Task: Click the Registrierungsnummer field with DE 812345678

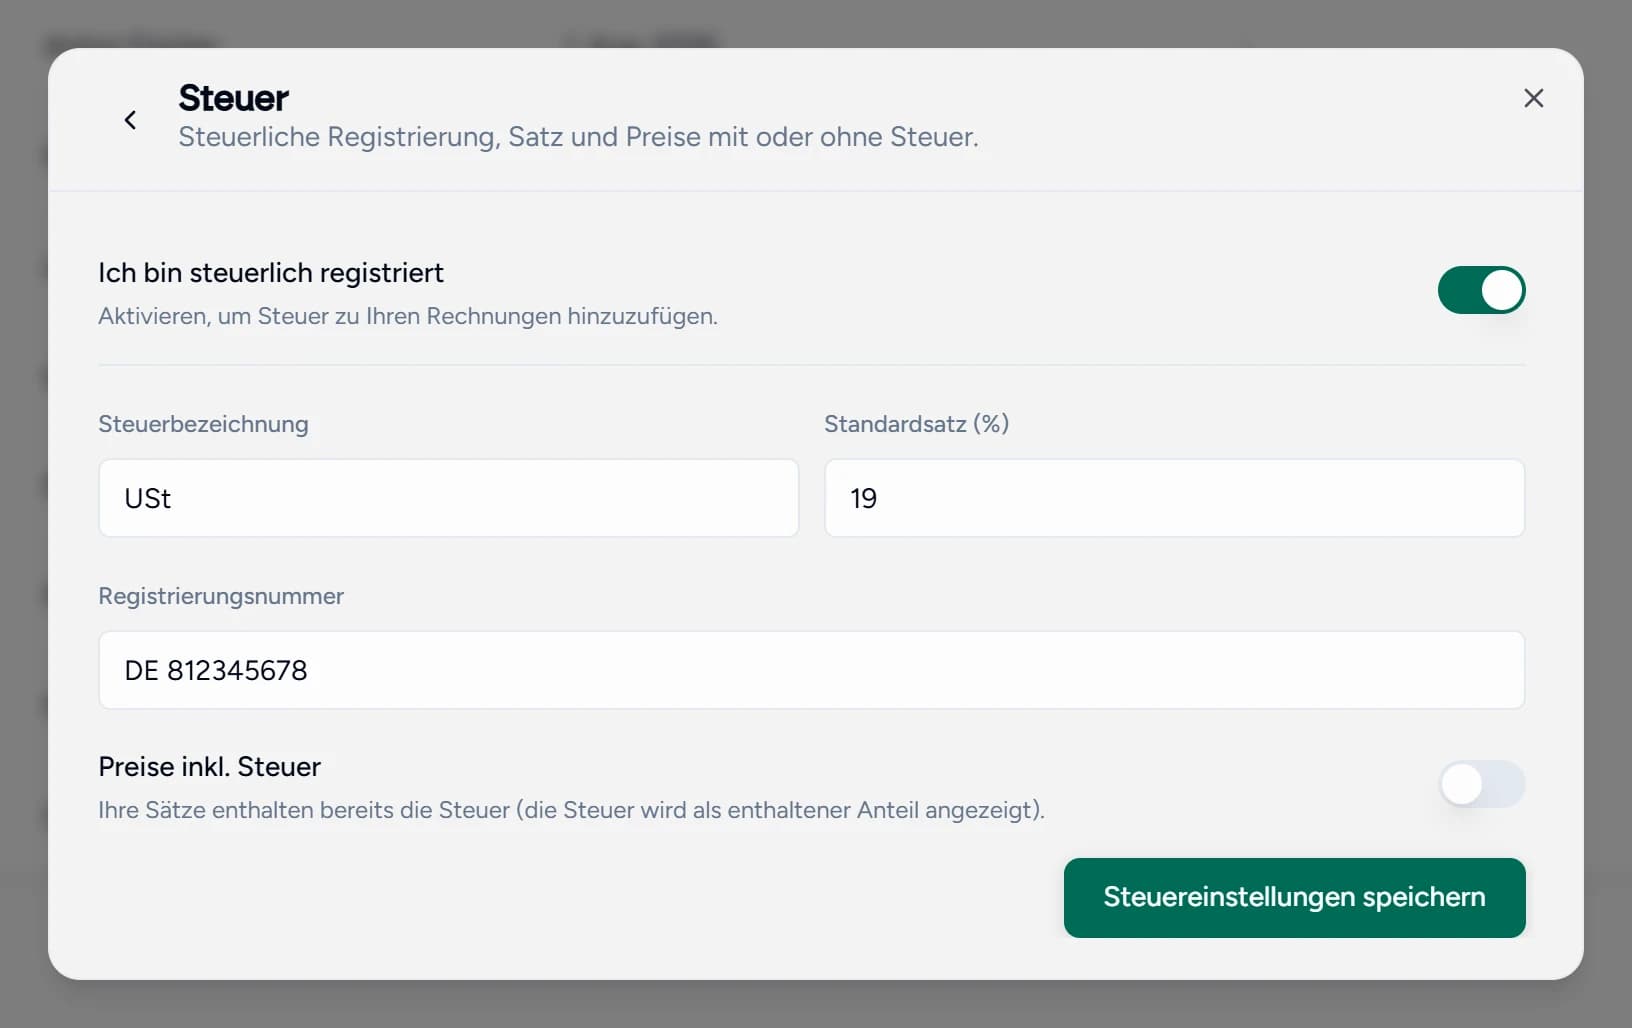Action: pyautogui.click(x=812, y=670)
